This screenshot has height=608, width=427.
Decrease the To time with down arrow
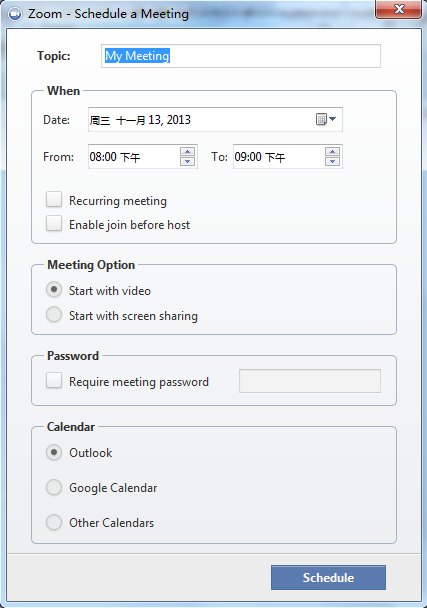(x=333, y=161)
